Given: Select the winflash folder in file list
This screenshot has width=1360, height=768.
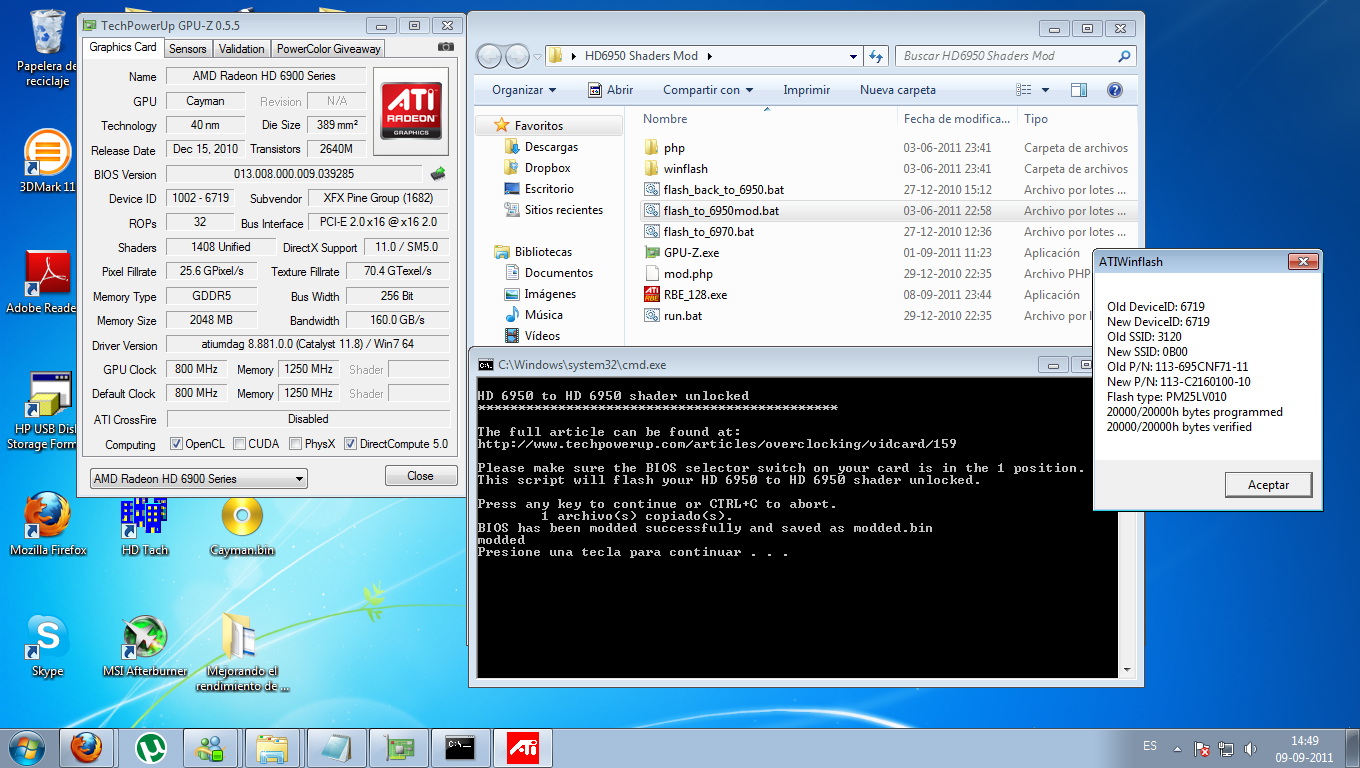Looking at the screenshot, I should (x=685, y=169).
